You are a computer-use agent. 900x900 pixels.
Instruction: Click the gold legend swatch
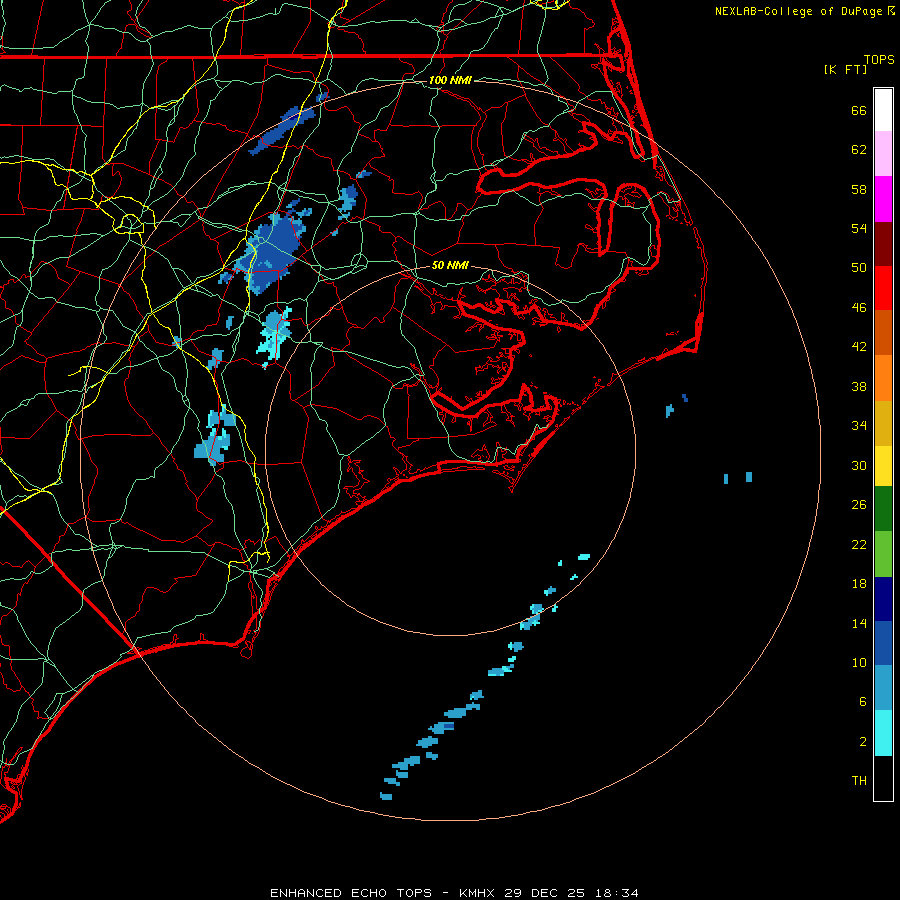(883, 423)
